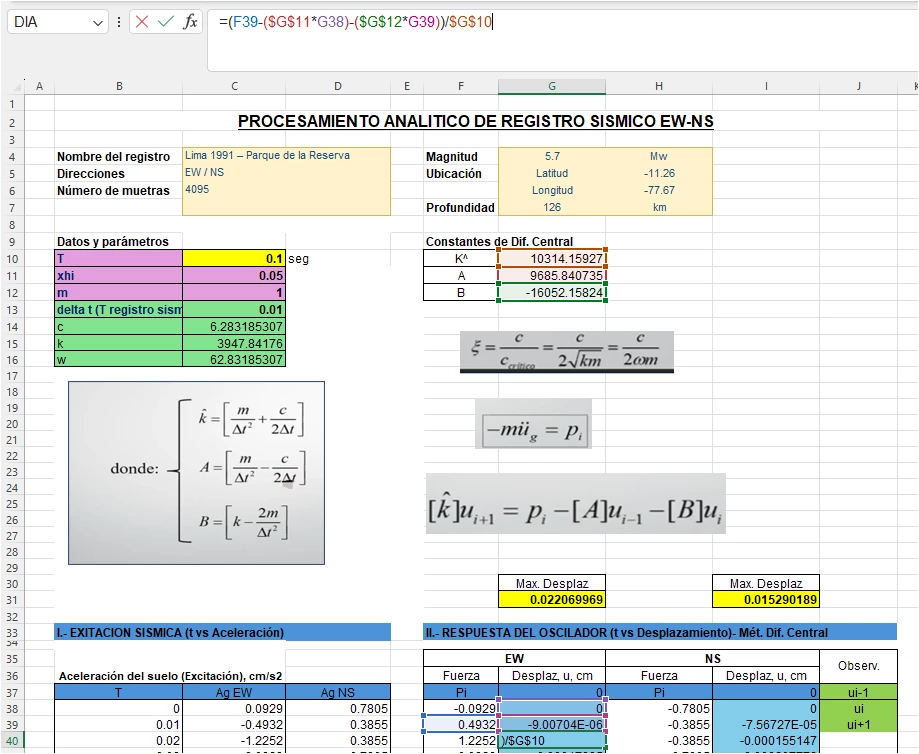Select column C header
Screen dimensions: 919x754
point(234,86)
